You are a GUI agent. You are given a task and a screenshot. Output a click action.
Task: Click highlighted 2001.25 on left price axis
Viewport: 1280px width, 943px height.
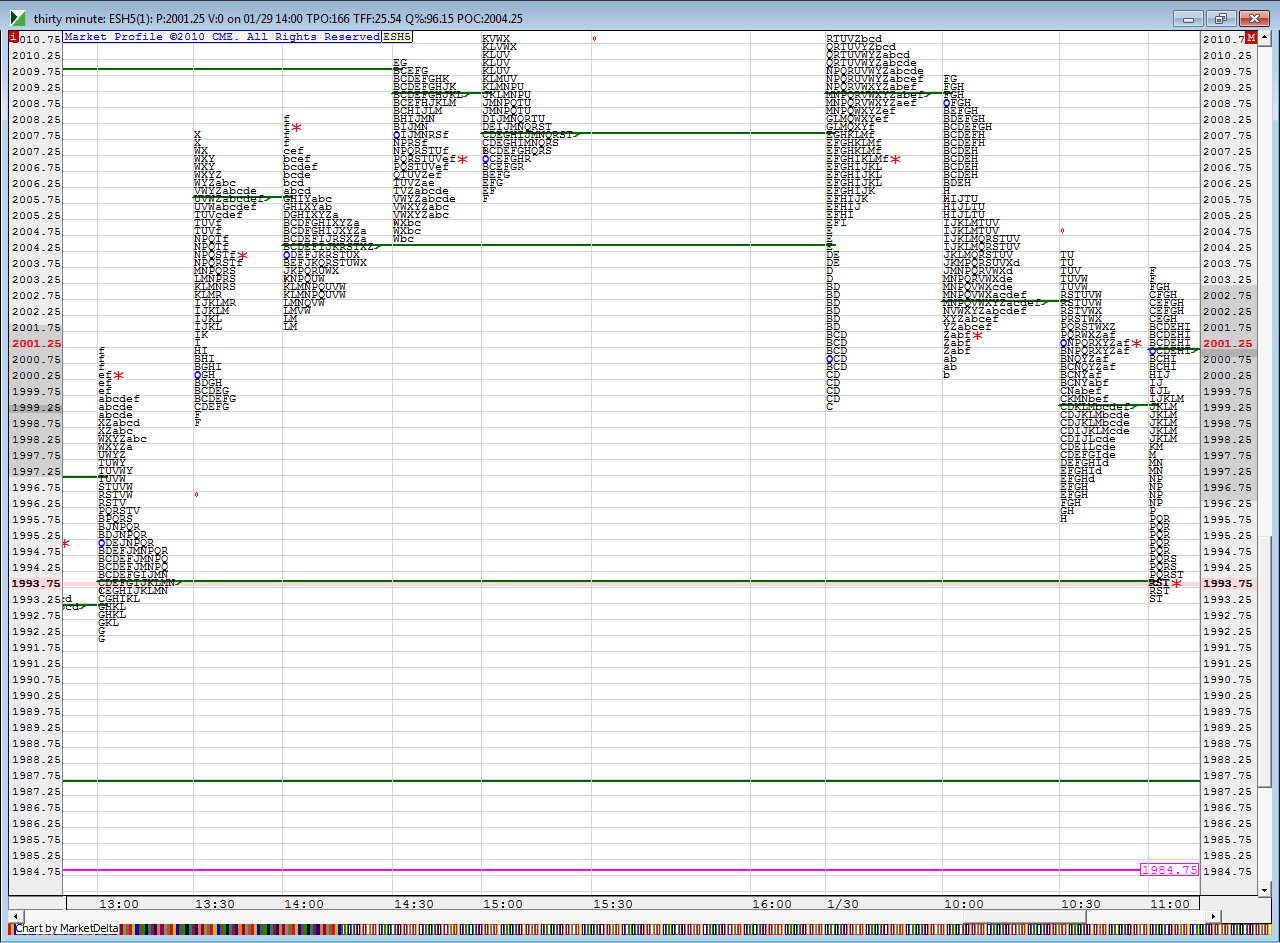(35, 343)
